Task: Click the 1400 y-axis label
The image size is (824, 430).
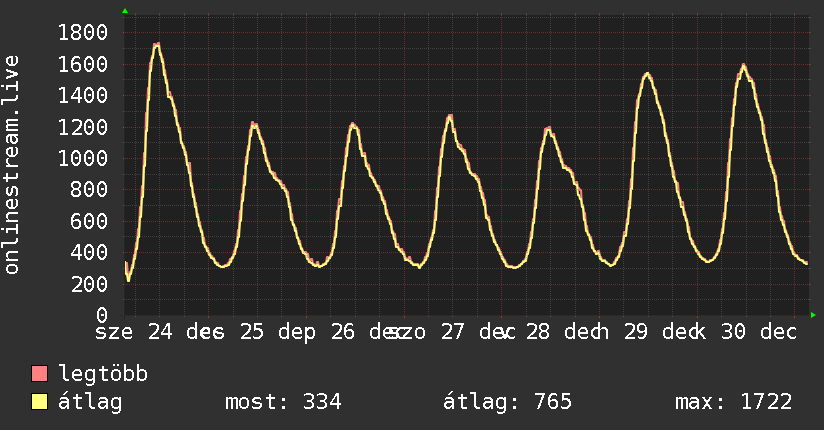Action: click(x=83, y=96)
